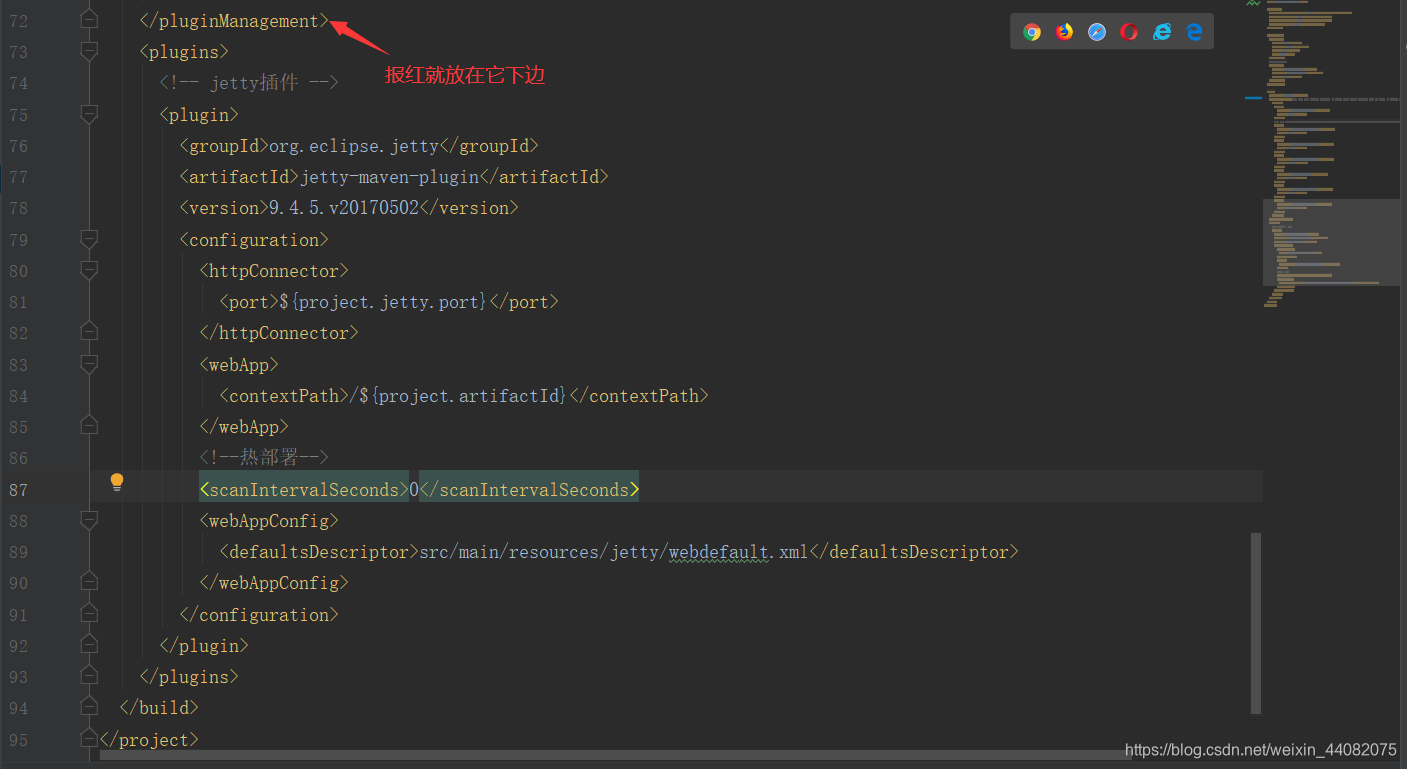Open preview in Safari browser

[x=1096, y=31]
